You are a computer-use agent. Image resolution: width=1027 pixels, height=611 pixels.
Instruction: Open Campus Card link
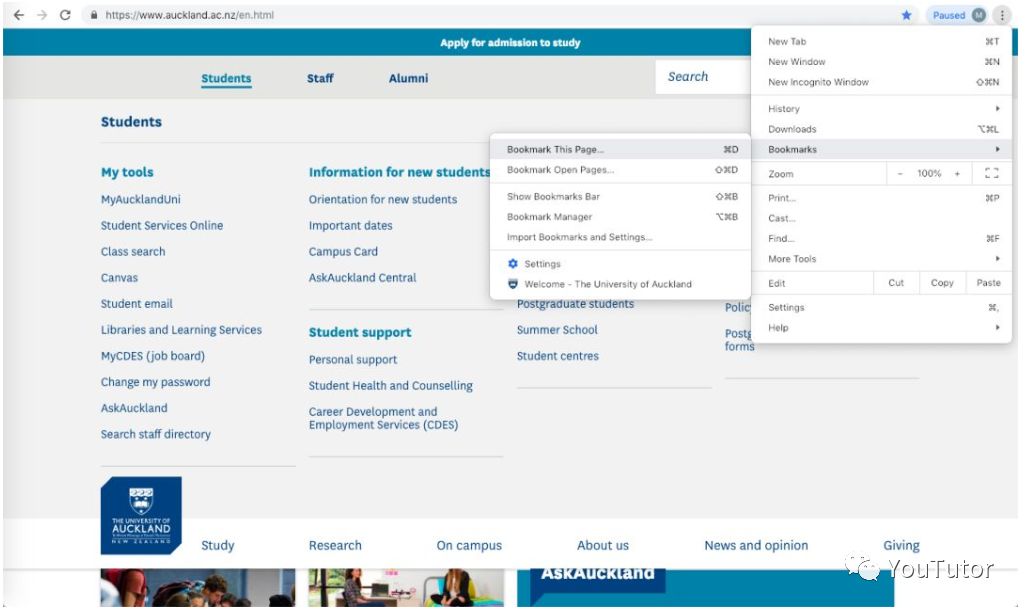[x=343, y=251]
